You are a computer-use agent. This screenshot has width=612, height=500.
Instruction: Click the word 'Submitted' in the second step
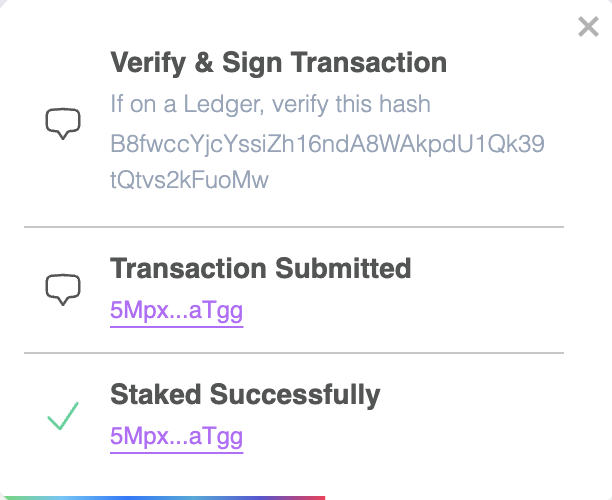click(343, 269)
